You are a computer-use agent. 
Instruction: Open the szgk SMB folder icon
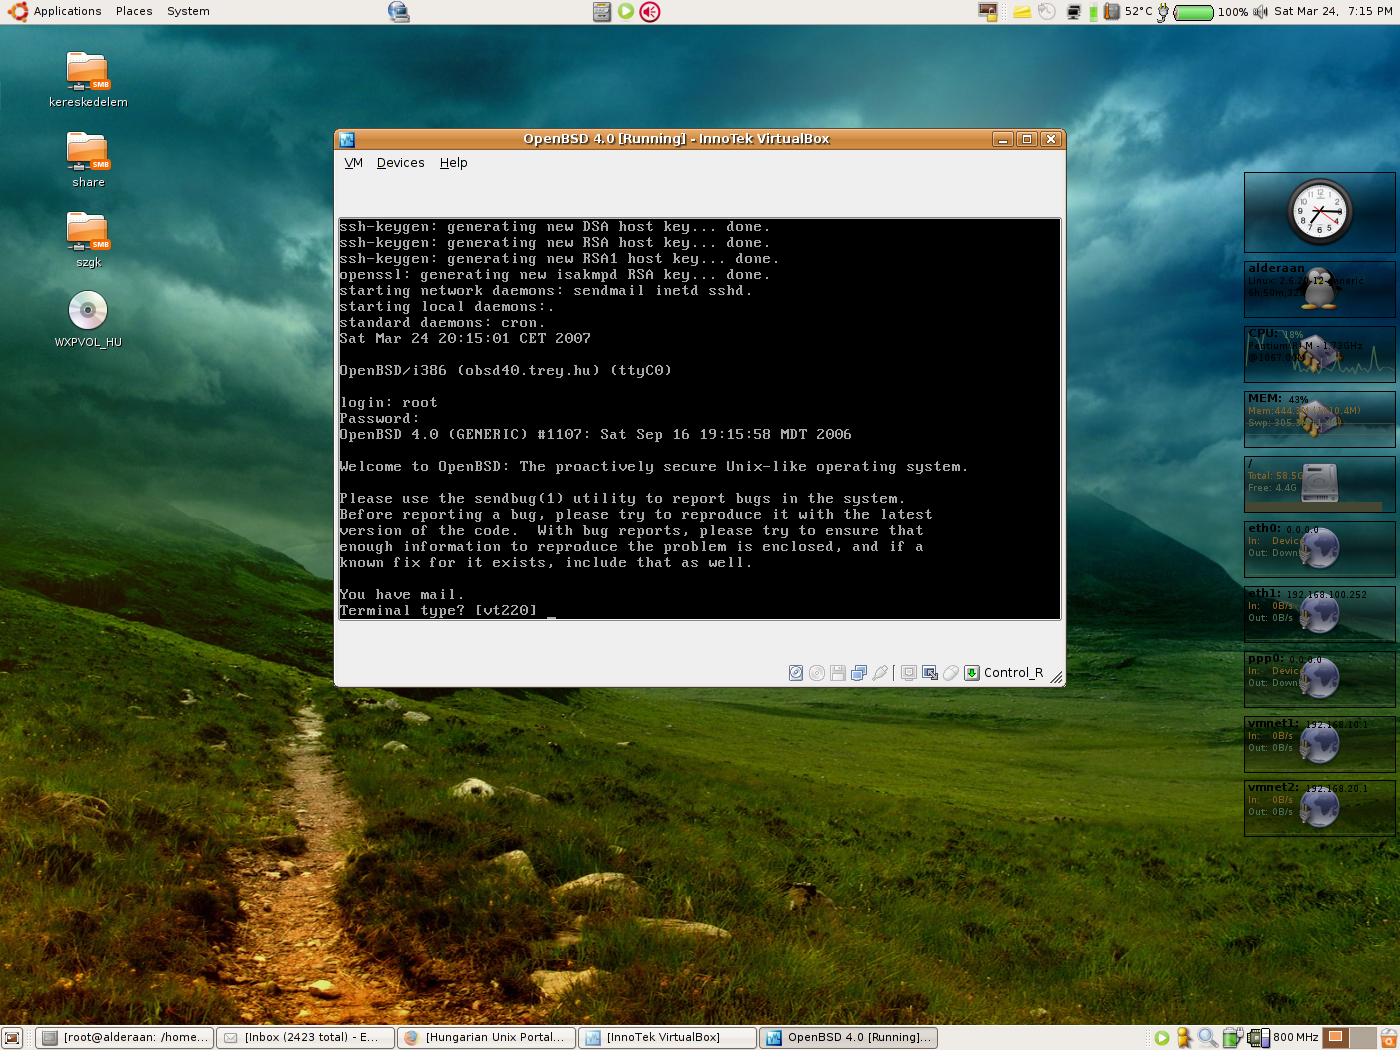pos(88,240)
